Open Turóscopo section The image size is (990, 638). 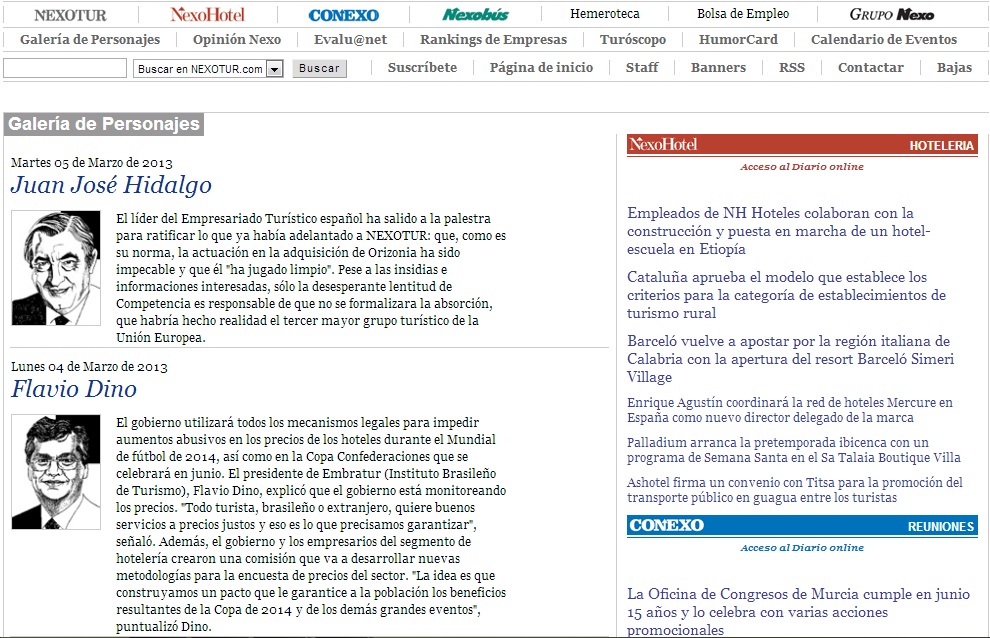click(633, 40)
